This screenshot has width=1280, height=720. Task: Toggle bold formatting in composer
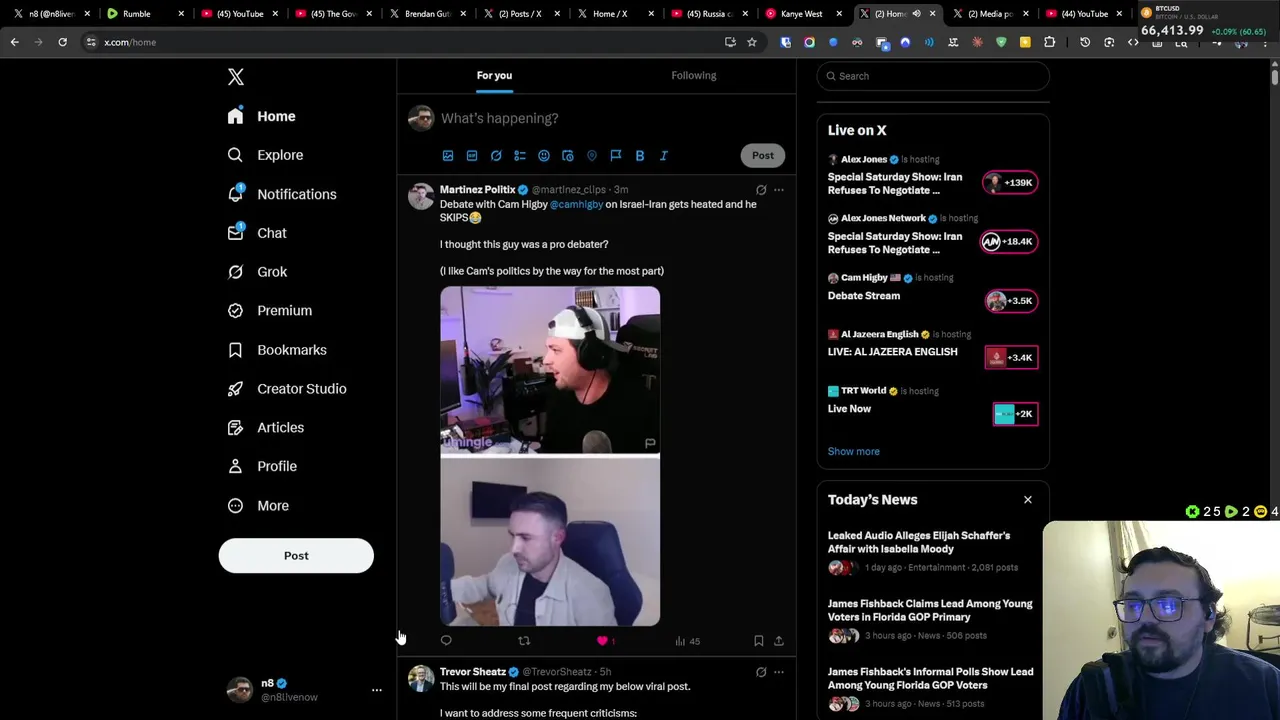[x=640, y=156]
